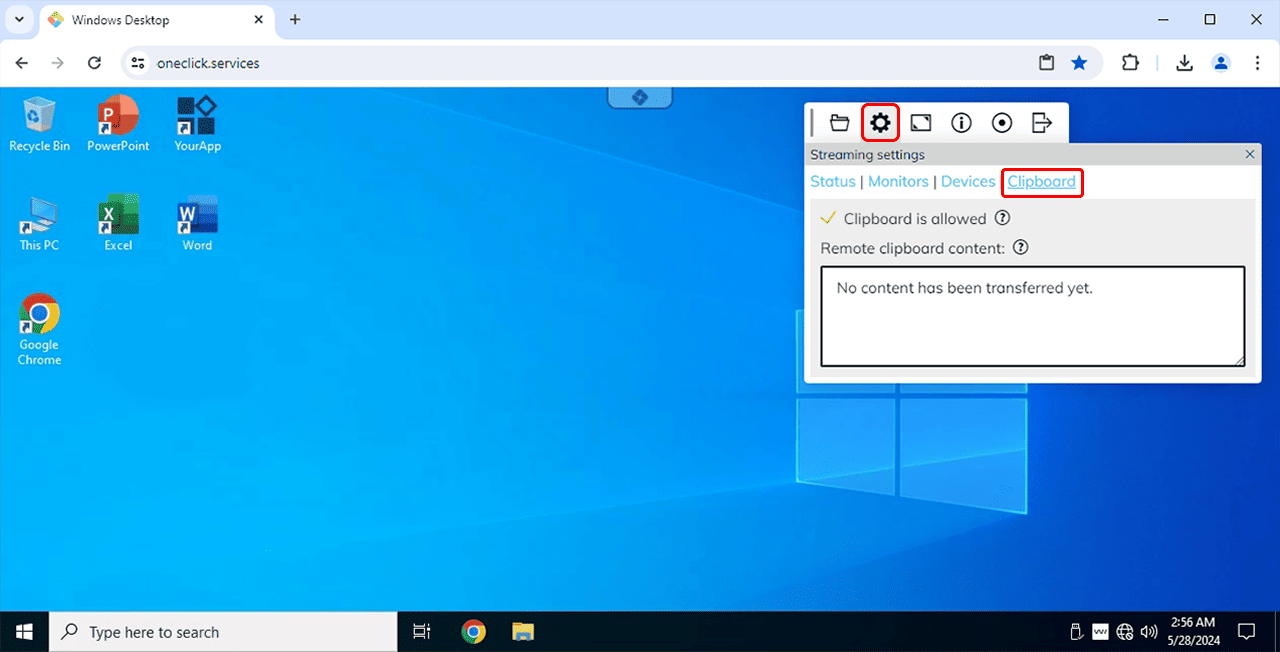Open the Devices tab

[968, 182]
